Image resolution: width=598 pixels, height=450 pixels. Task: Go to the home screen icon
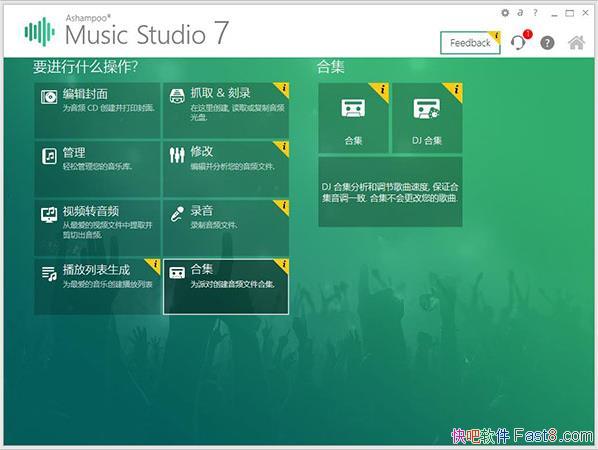coord(576,43)
